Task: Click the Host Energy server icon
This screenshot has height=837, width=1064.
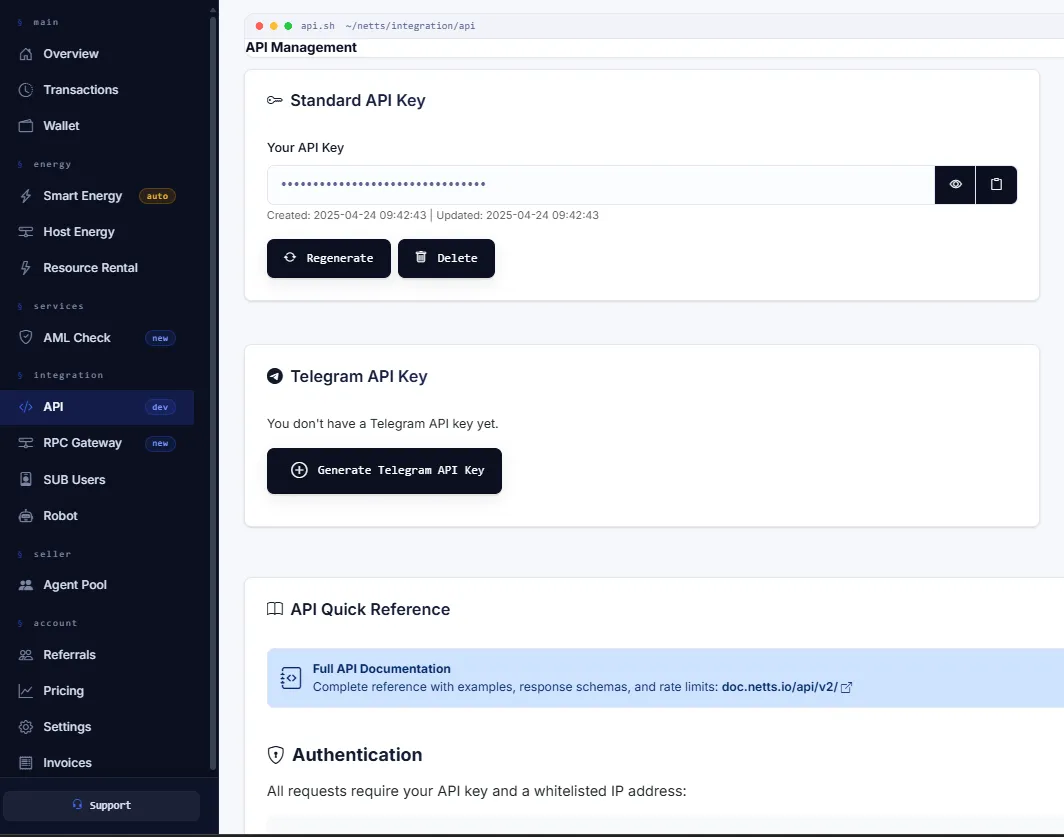Action: 26,232
